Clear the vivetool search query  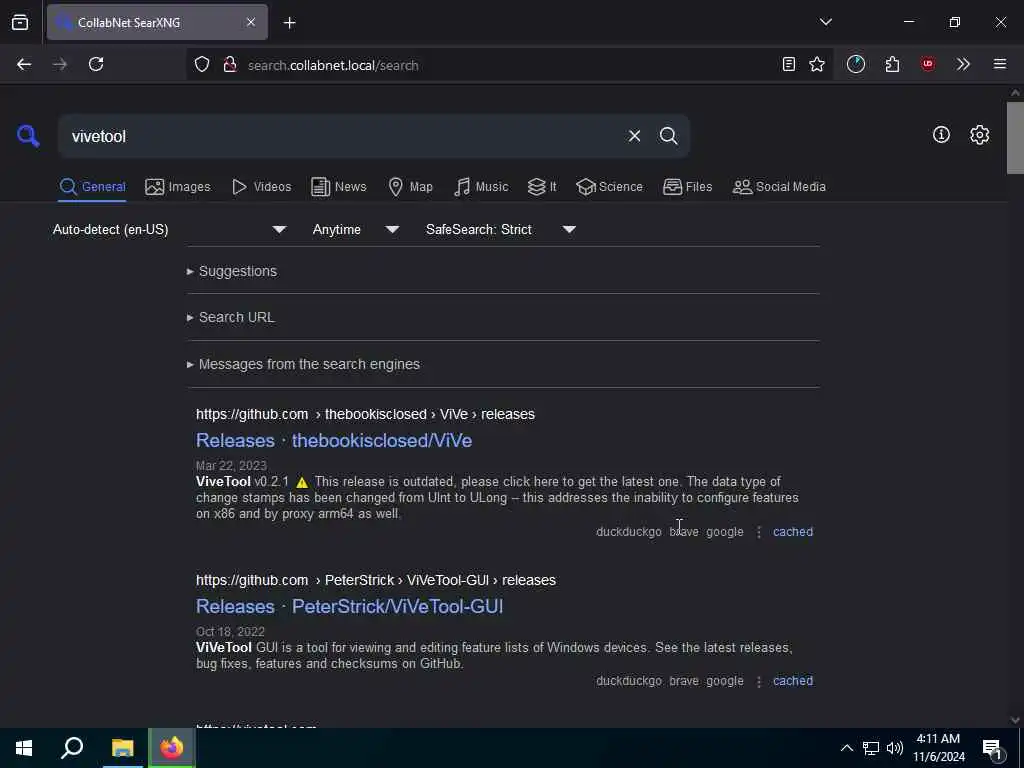pos(634,136)
